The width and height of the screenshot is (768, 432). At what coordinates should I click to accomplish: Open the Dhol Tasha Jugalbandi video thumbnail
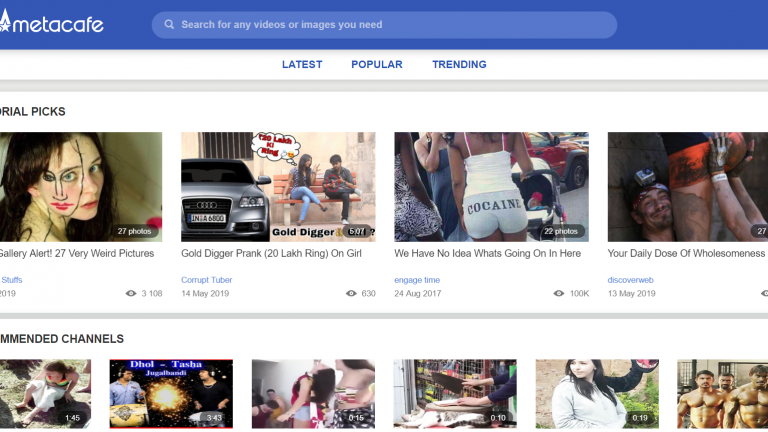171,394
